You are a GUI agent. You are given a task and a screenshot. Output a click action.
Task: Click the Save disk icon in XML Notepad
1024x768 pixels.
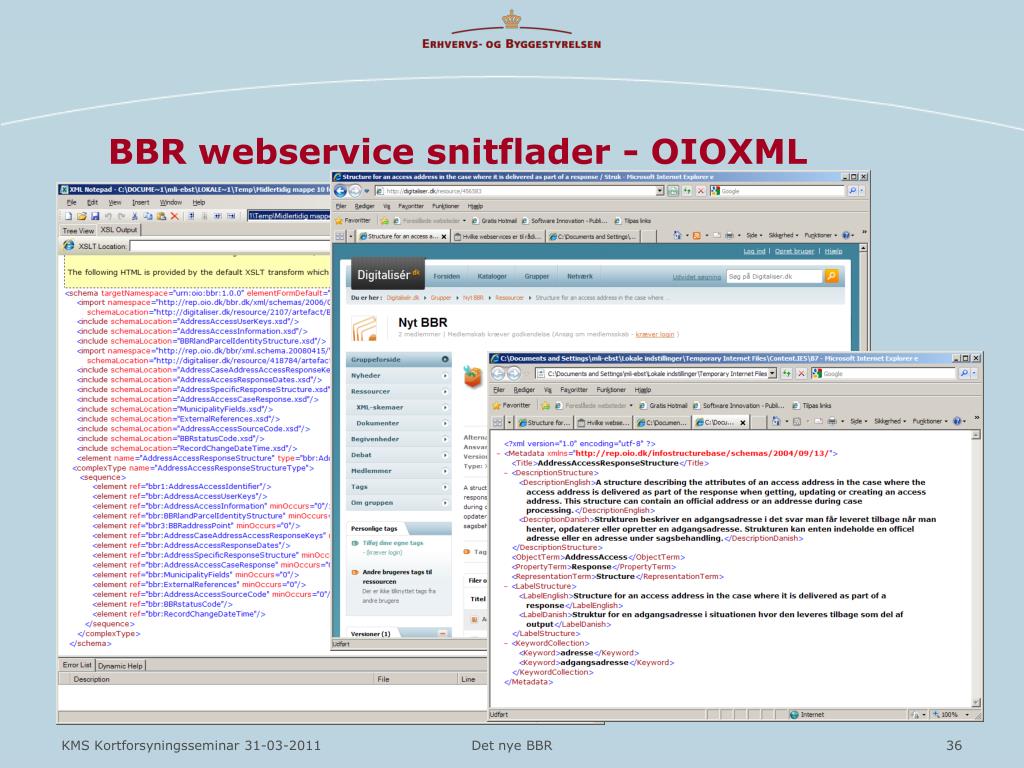pyautogui.click(x=95, y=216)
